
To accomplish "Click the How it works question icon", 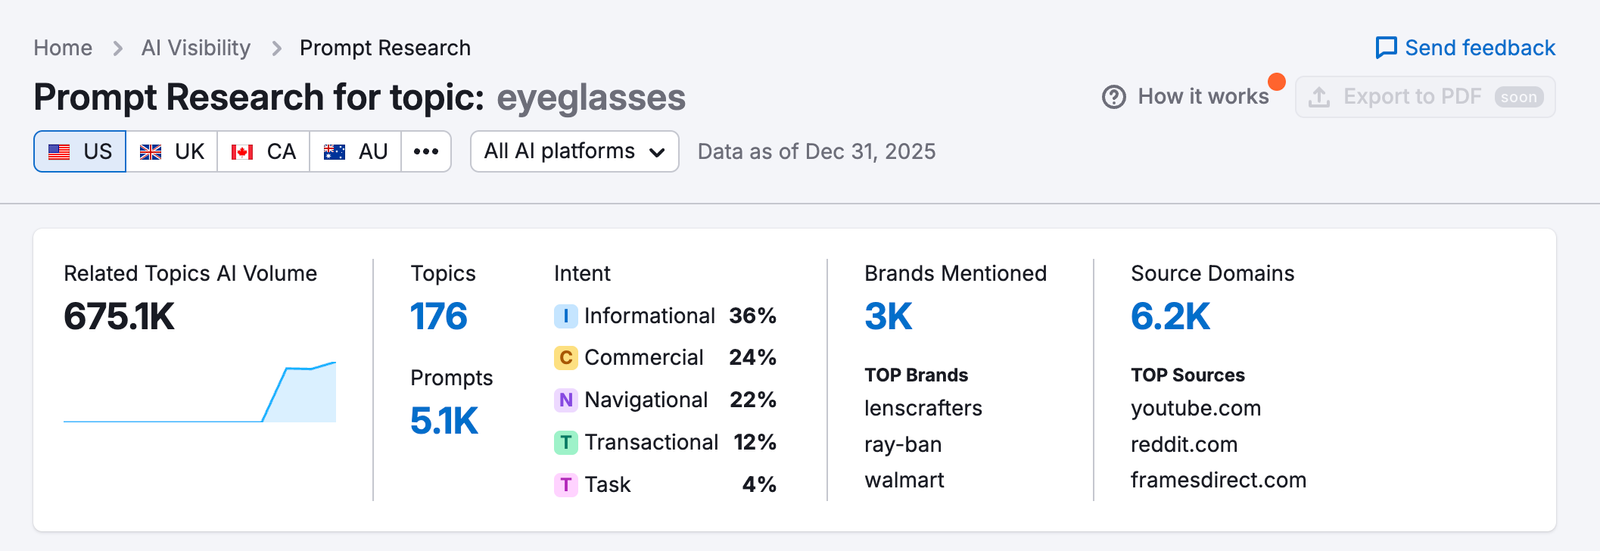I will [1114, 97].
